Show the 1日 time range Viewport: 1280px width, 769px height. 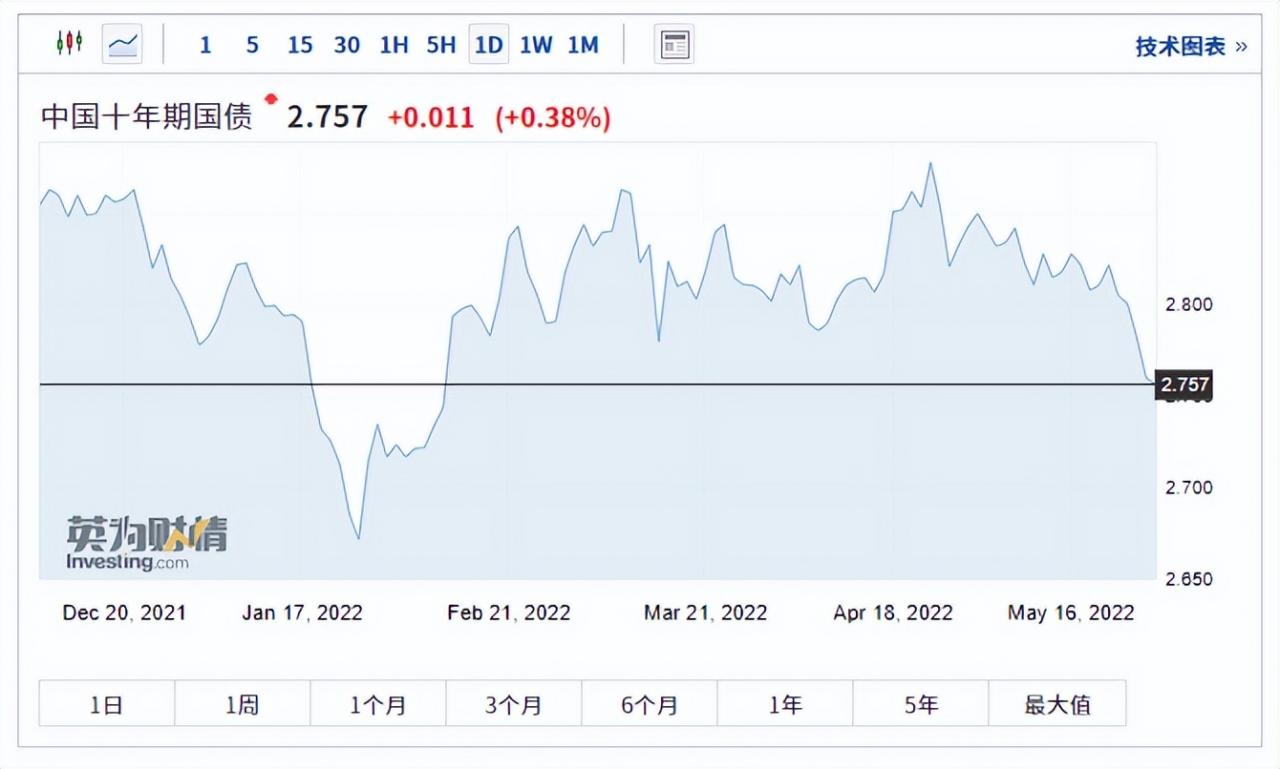coord(107,704)
